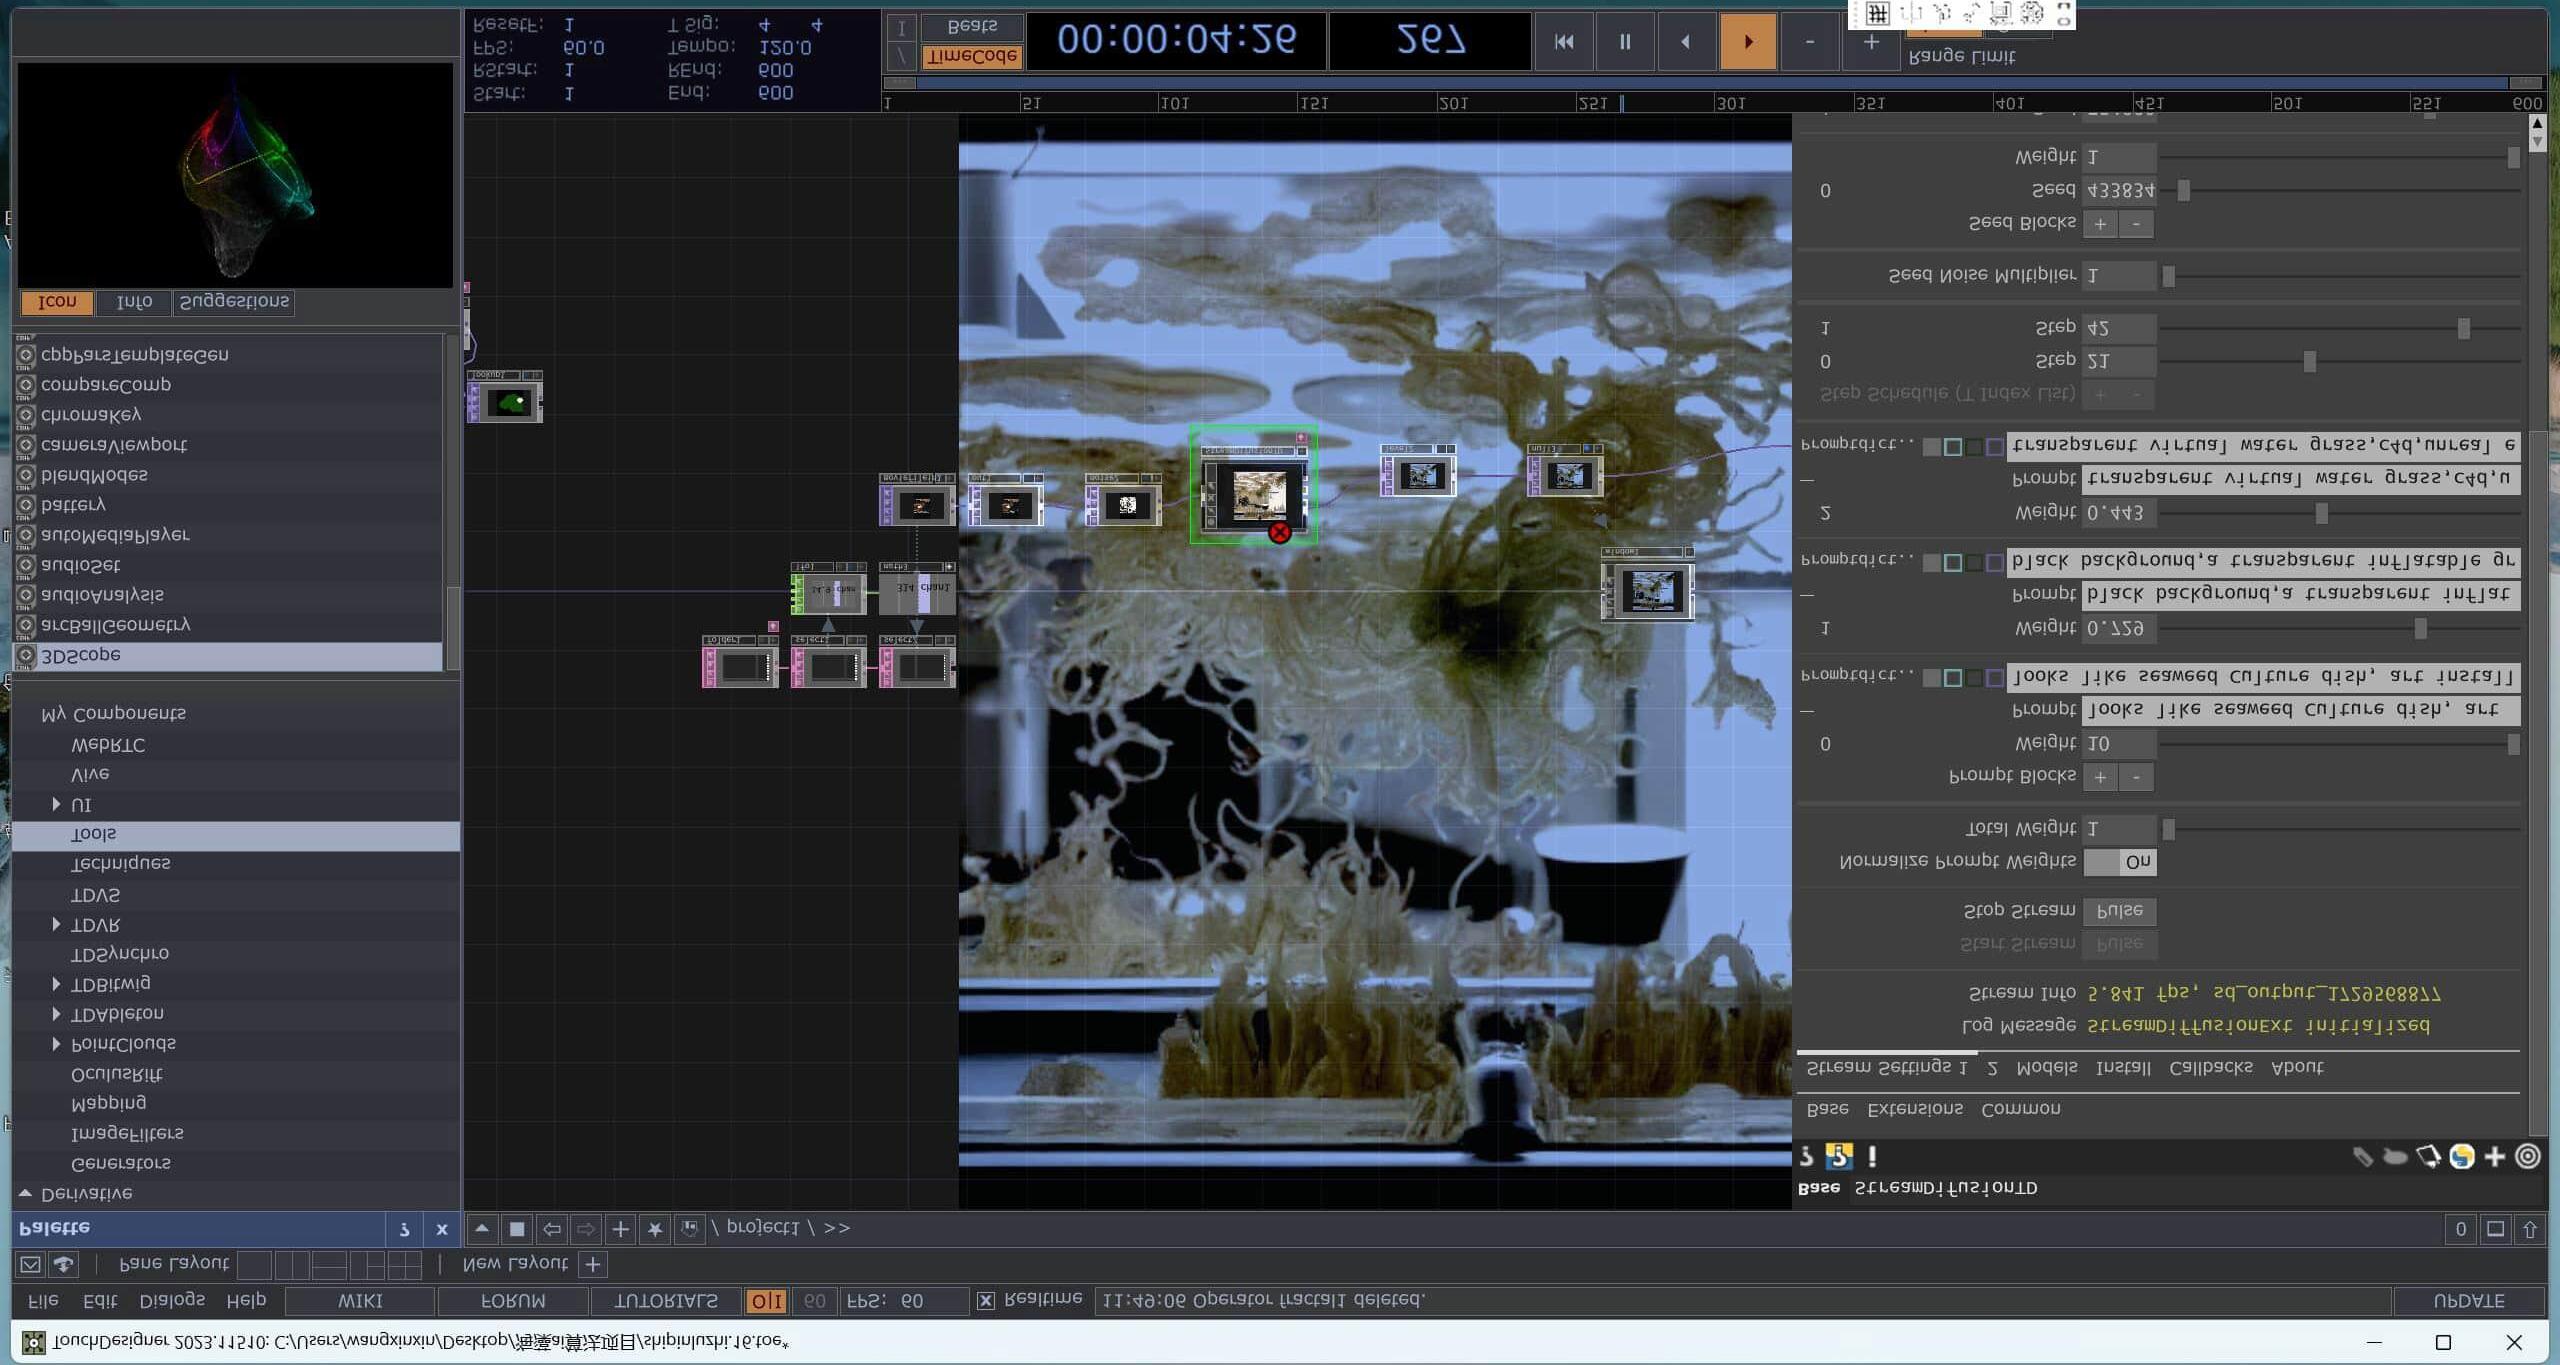Screen dimensions: 2560x1365
Task: Open the operator comment speech-bubble icon
Action: (x=2395, y=1157)
